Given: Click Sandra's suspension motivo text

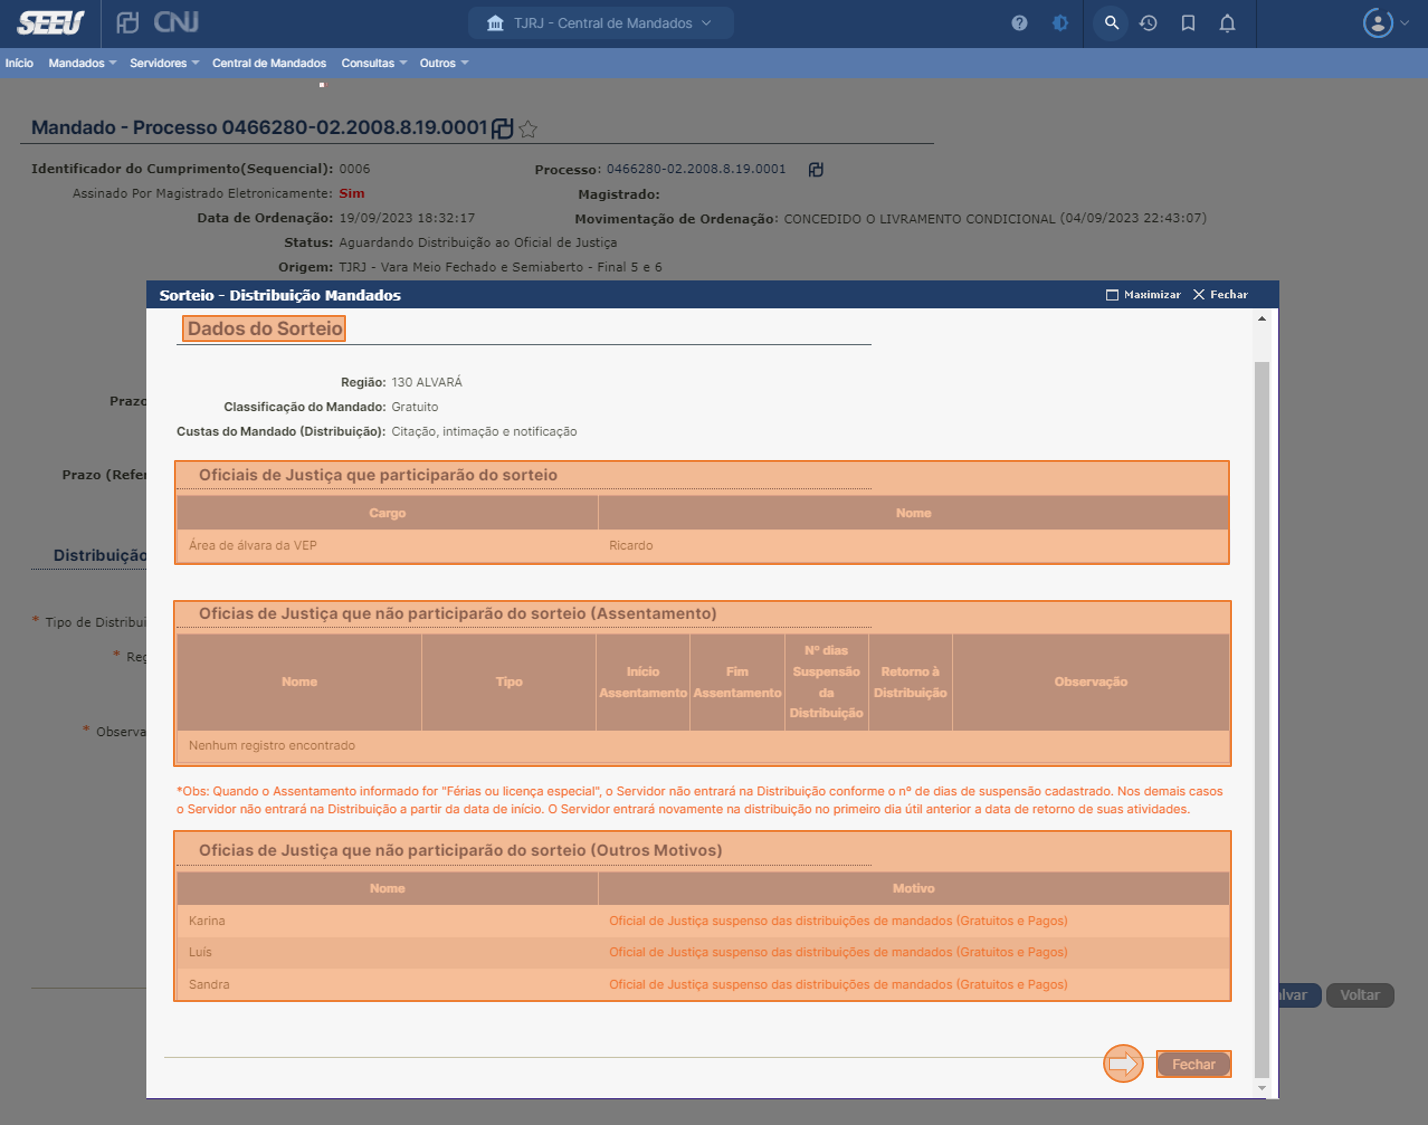Looking at the screenshot, I should (x=838, y=984).
